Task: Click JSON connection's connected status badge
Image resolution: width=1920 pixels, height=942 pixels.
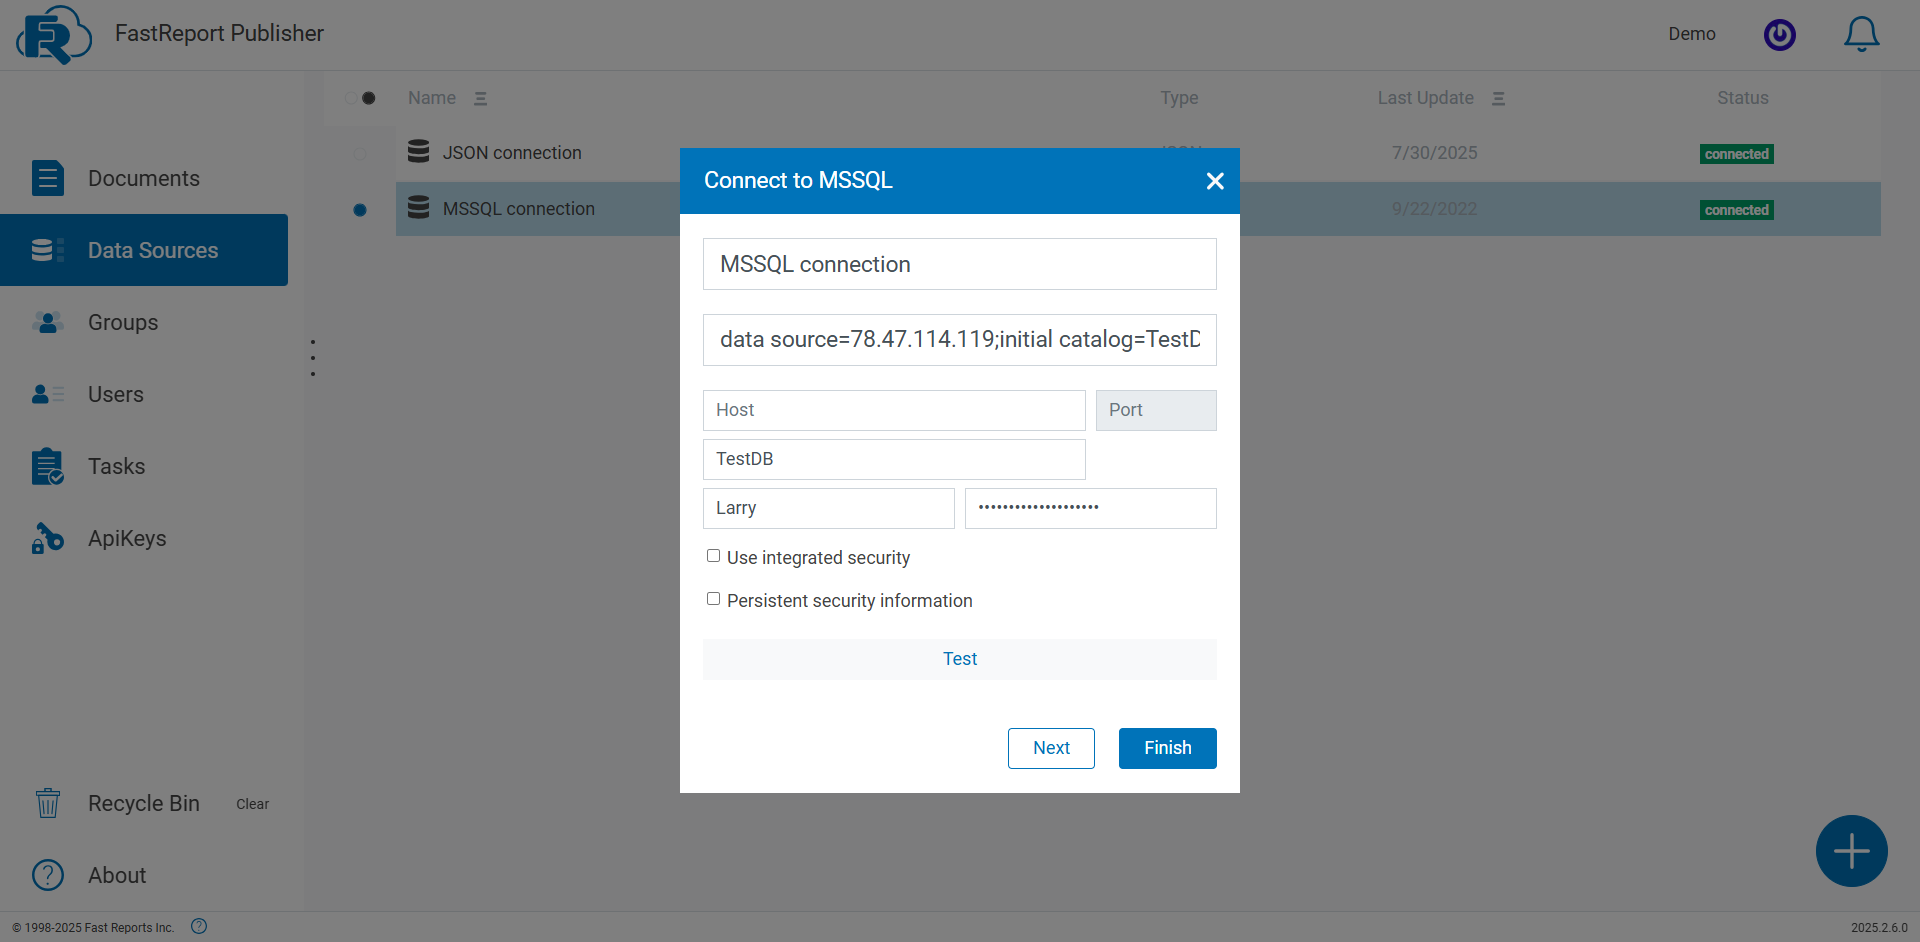Action: (x=1737, y=154)
